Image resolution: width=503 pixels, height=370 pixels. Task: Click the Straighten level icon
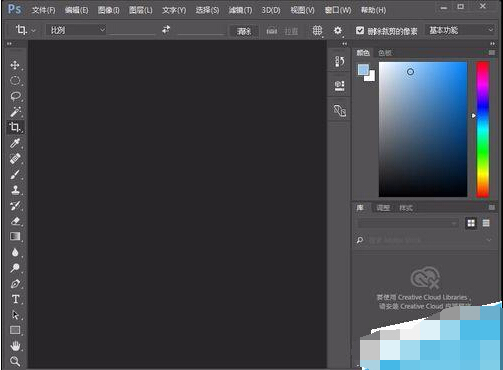click(272, 31)
